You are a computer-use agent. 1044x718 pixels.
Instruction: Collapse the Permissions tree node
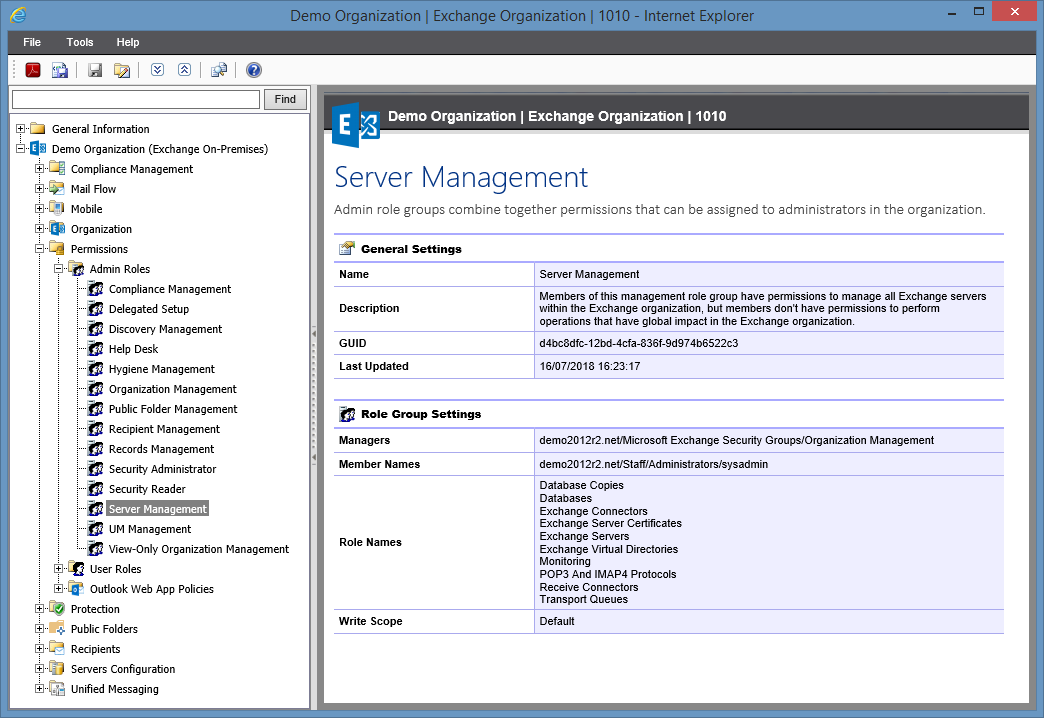coord(40,249)
